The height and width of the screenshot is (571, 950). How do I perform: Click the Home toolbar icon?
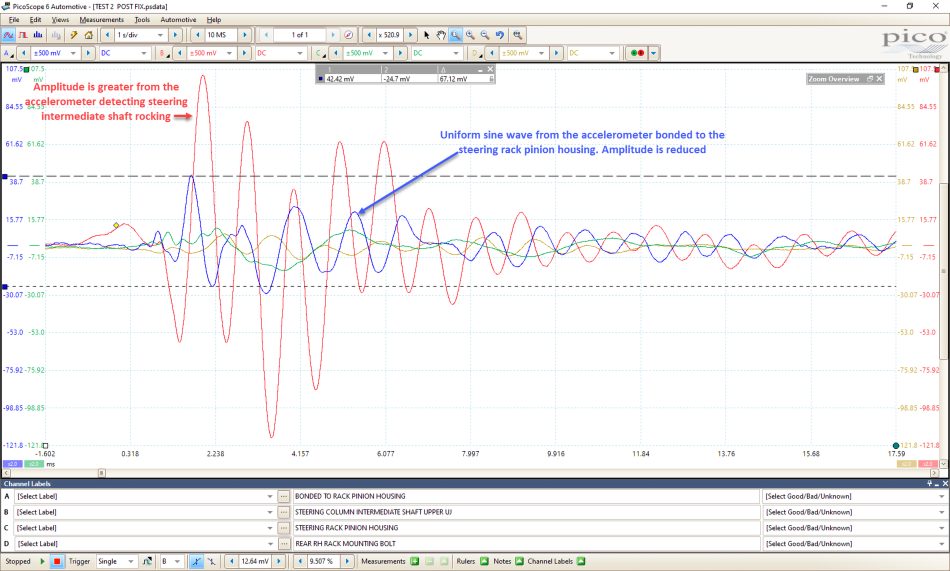pyautogui.click(x=88, y=35)
